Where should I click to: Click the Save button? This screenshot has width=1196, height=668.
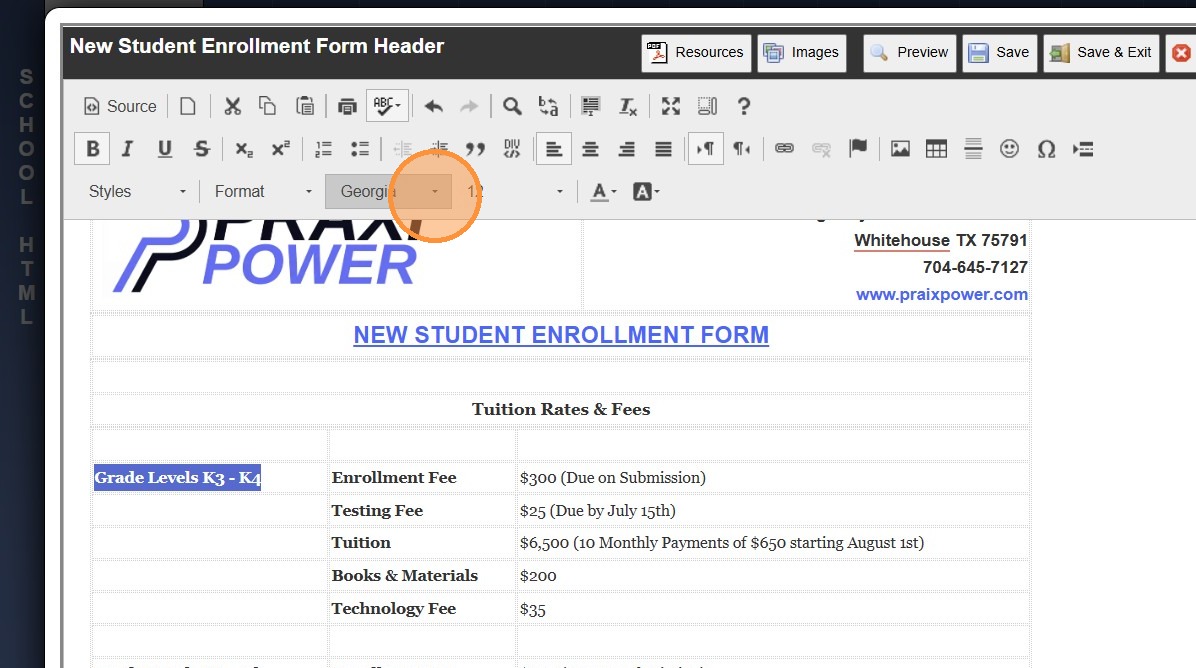(999, 53)
